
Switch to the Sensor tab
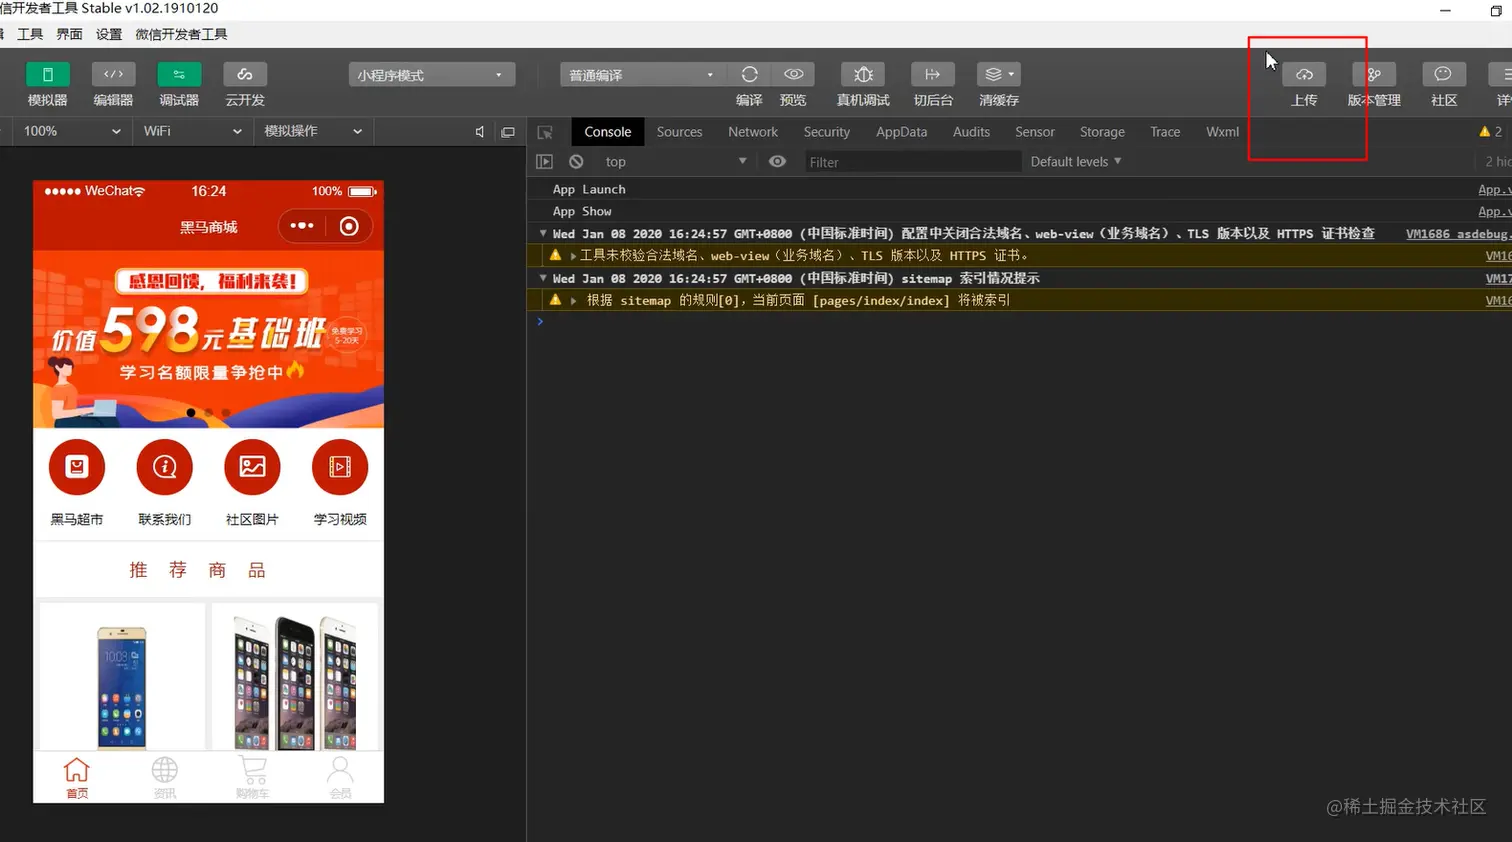pos(1035,132)
